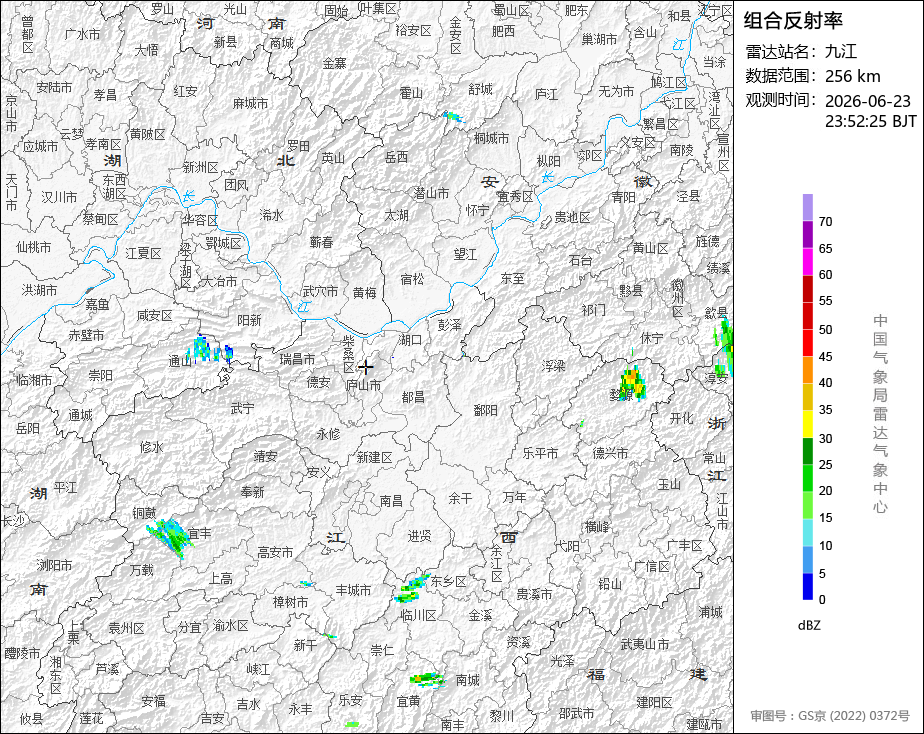924x734 pixels.
Task: Select the dark green 25–30 dBZ legend band
Action: (x=808, y=451)
